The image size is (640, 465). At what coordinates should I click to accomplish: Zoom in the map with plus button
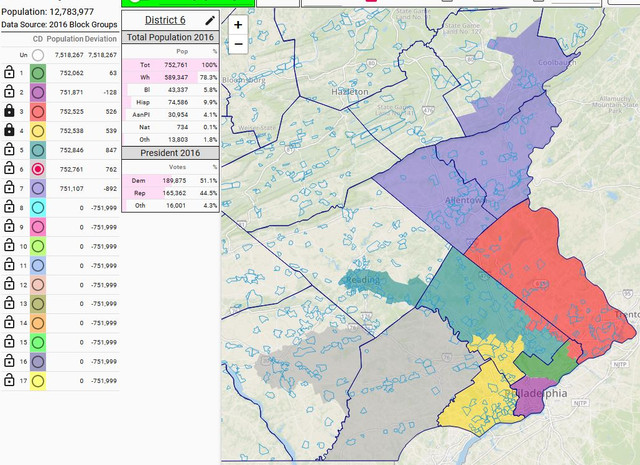tap(238, 25)
